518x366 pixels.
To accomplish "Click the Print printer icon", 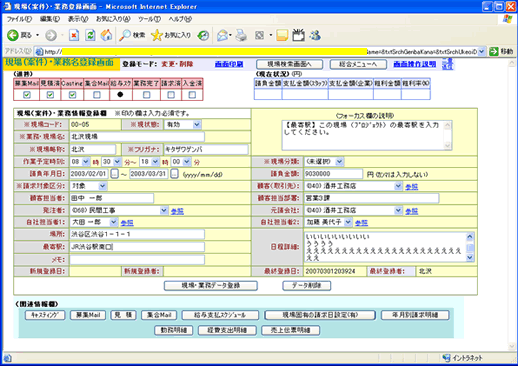I will pyautogui.click(x=241, y=35).
